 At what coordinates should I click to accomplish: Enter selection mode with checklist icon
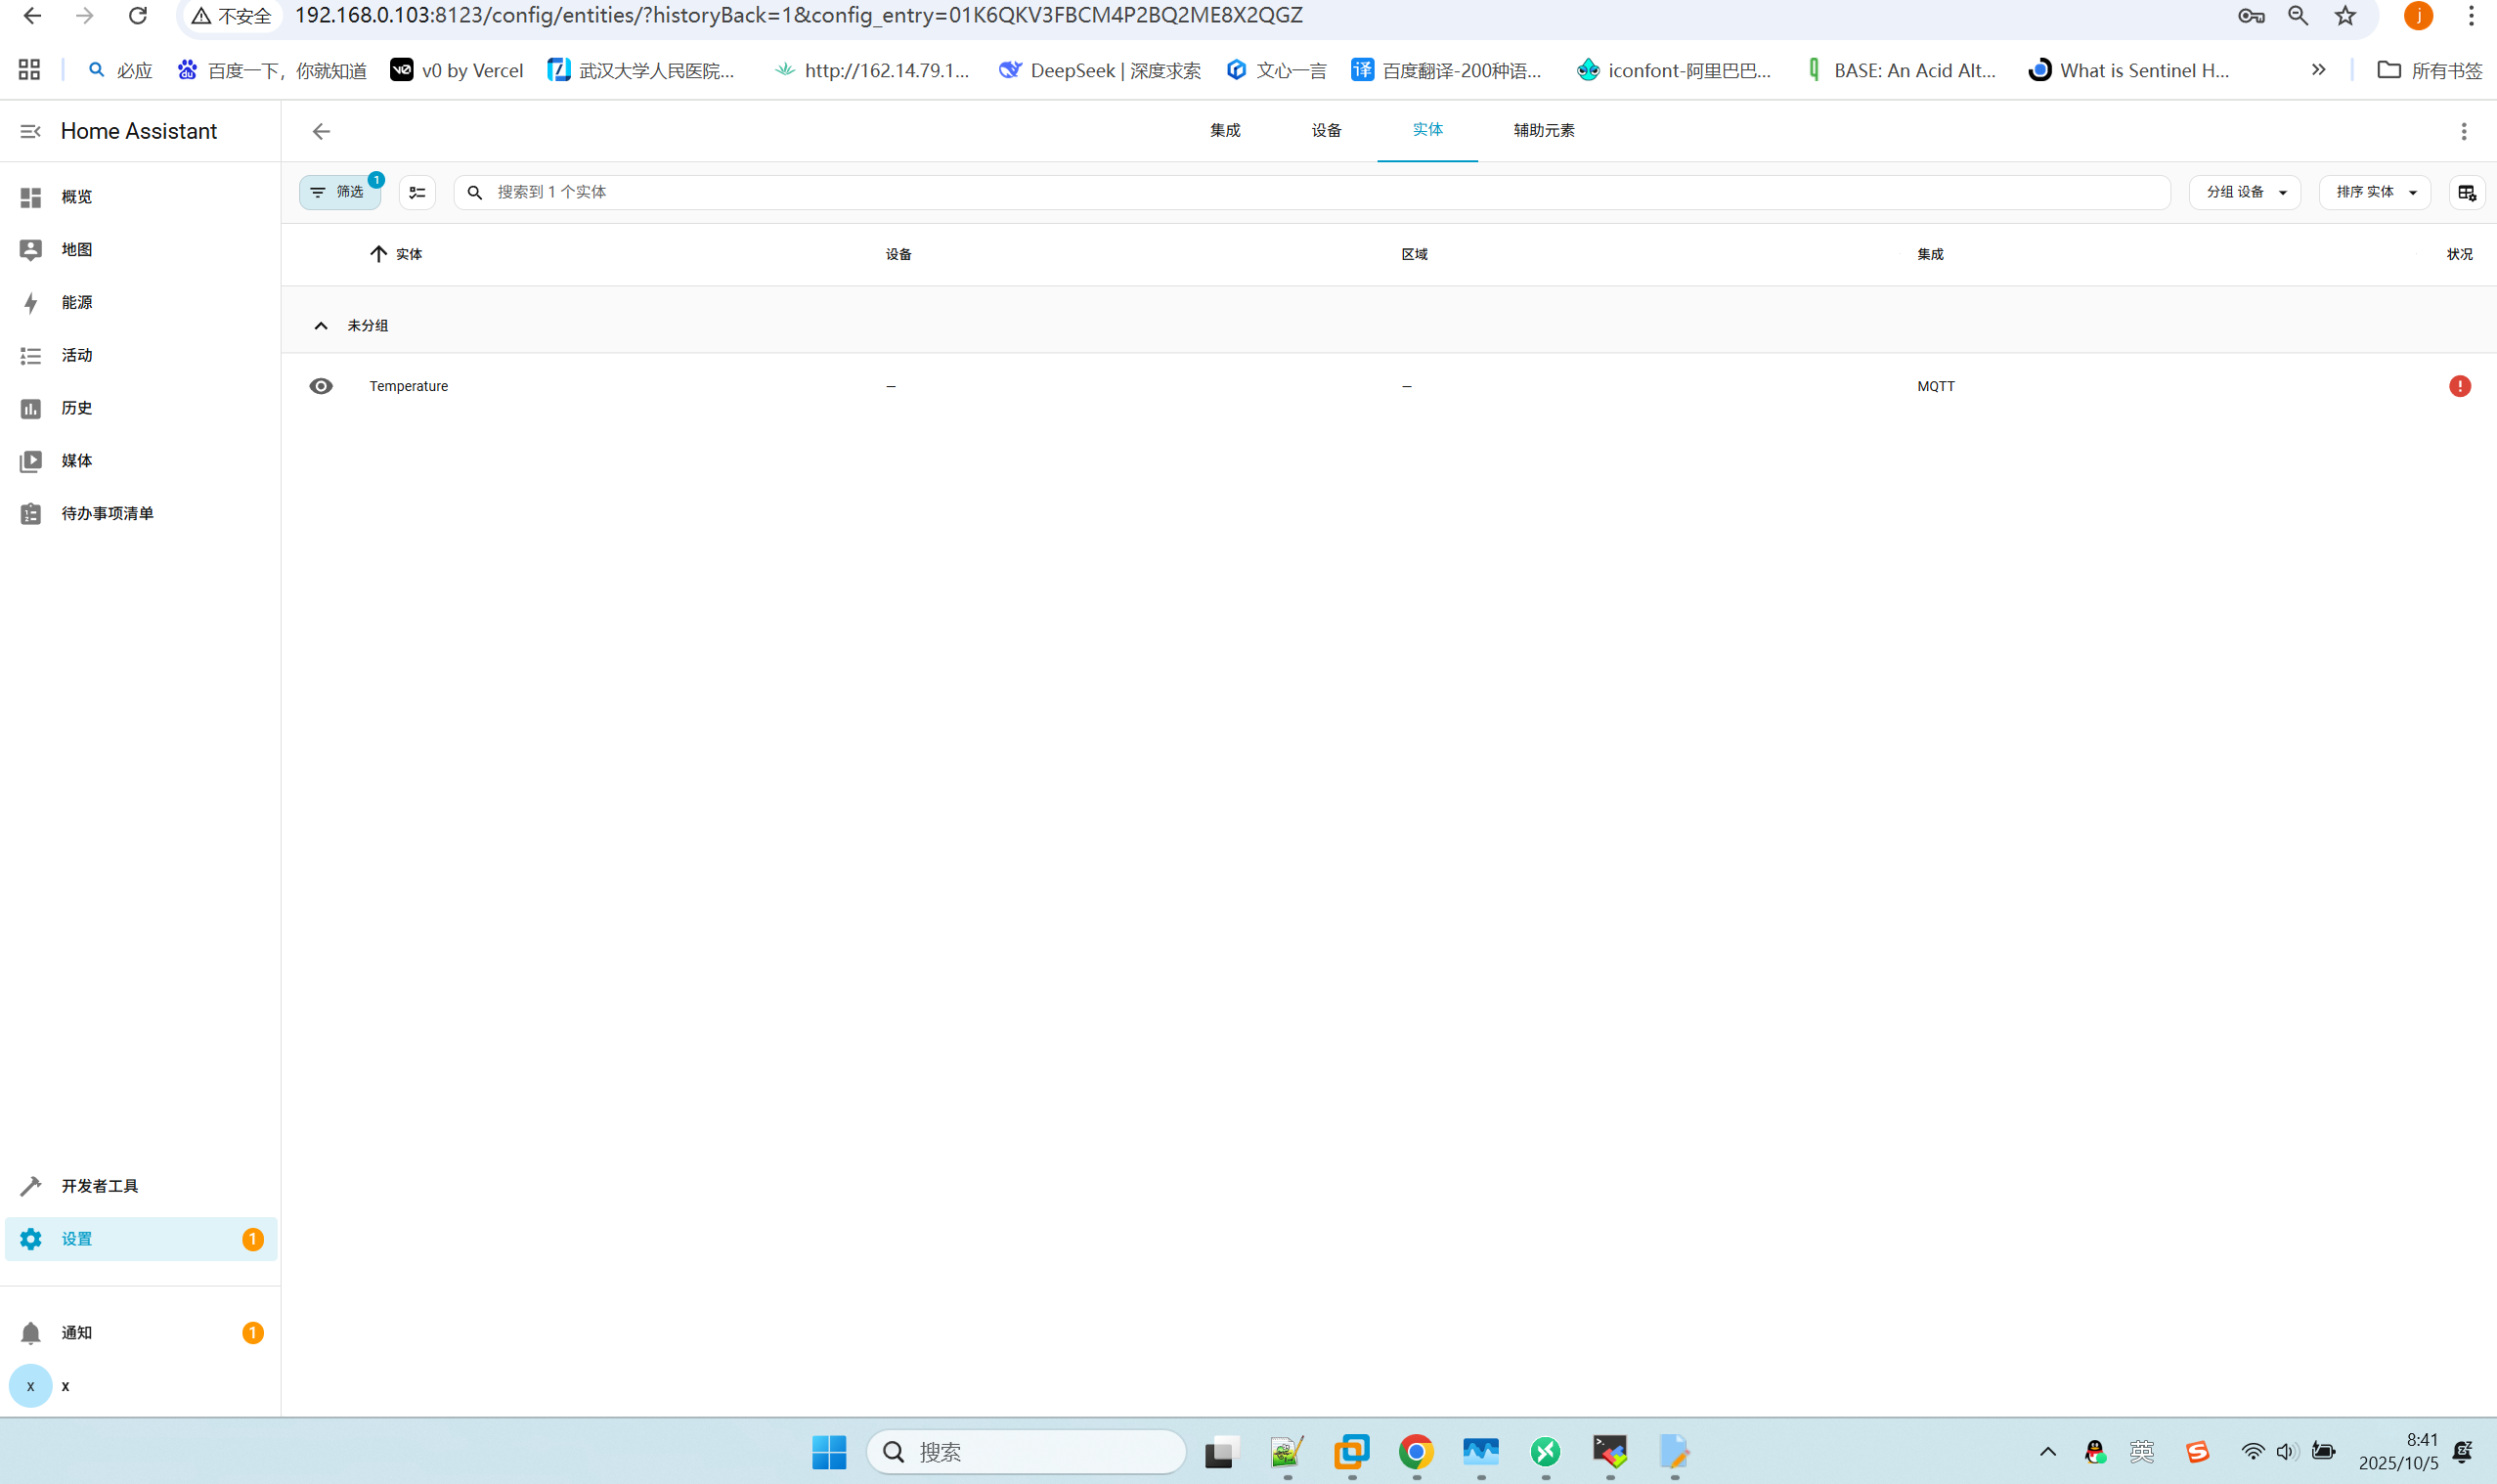[417, 192]
